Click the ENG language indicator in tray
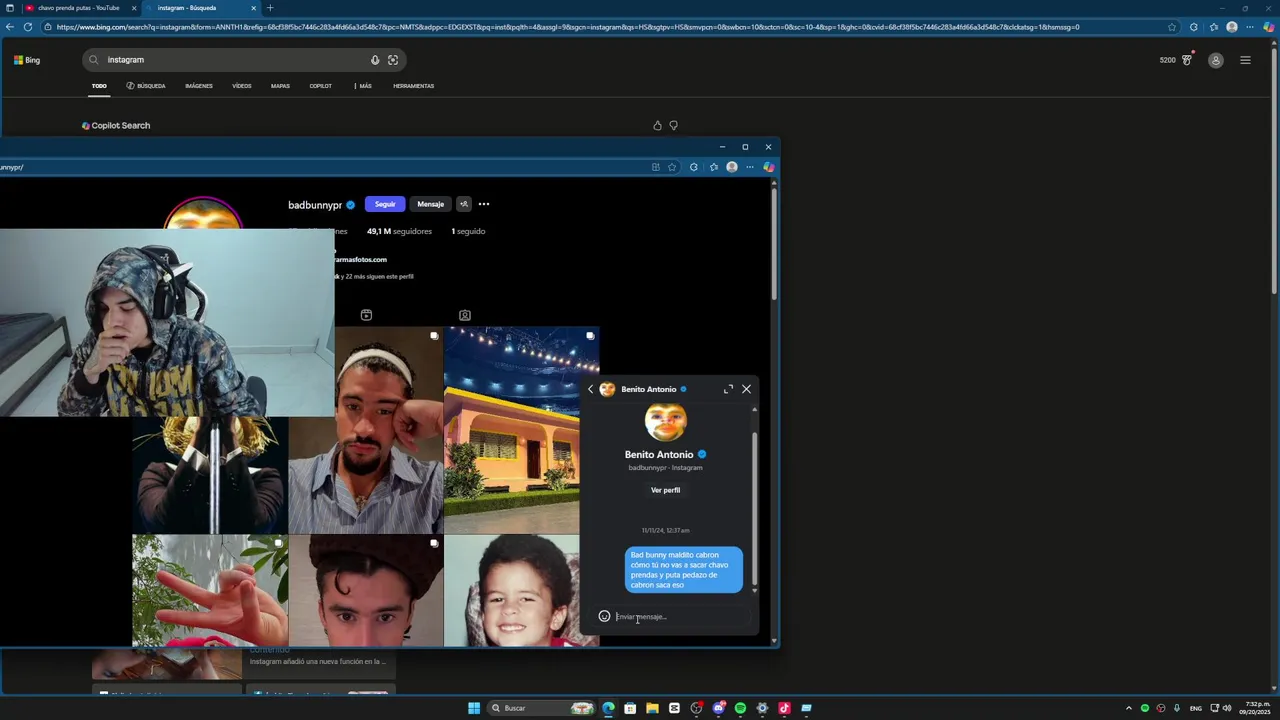Screen dimensions: 1280x720 click(1195, 708)
